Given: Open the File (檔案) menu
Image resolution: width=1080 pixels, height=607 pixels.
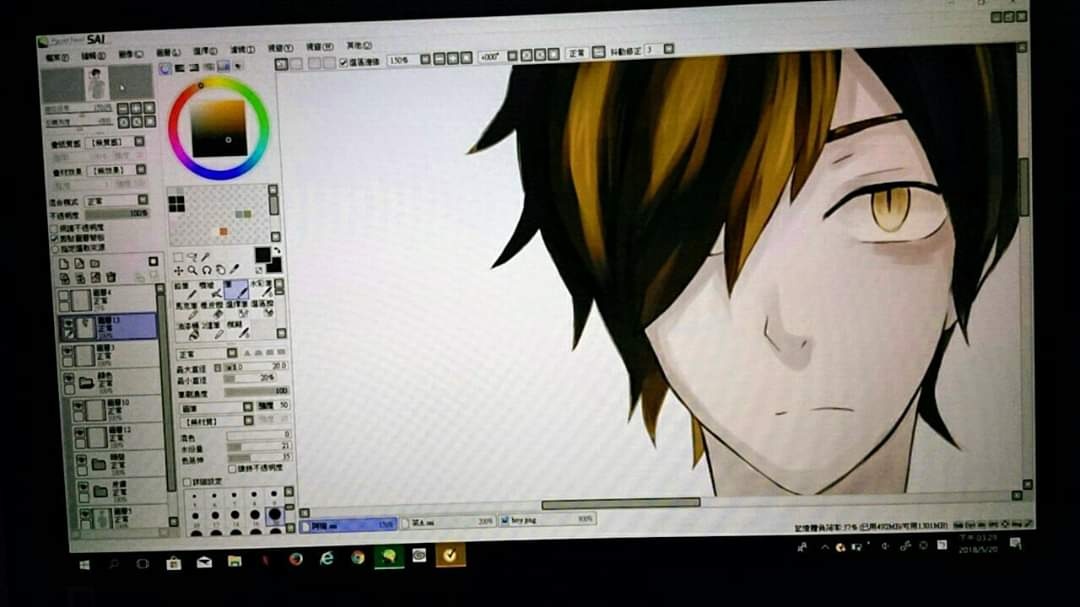Looking at the screenshot, I should tap(57, 58).
